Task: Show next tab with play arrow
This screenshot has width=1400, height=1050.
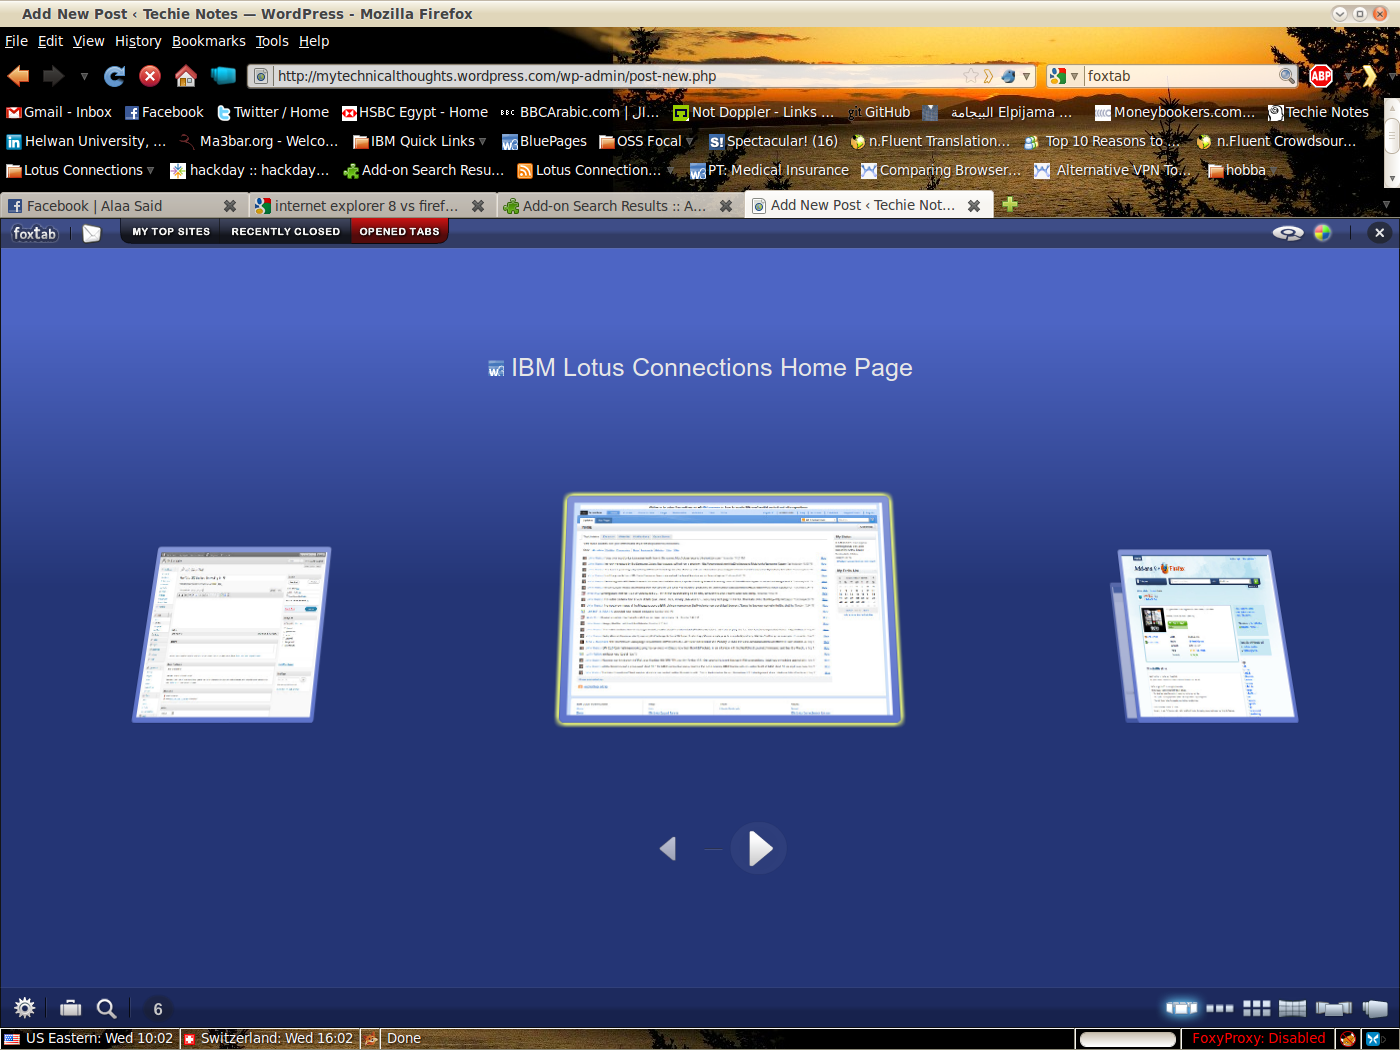Action: point(759,849)
